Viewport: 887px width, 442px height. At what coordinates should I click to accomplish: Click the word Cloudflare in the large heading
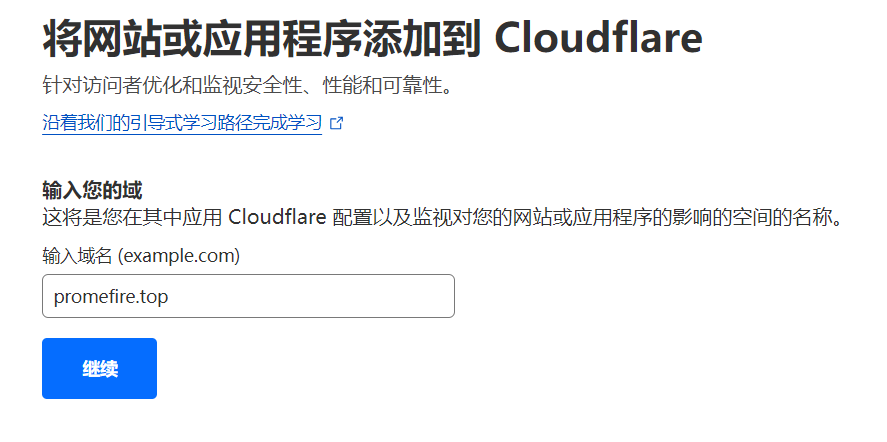[598, 38]
